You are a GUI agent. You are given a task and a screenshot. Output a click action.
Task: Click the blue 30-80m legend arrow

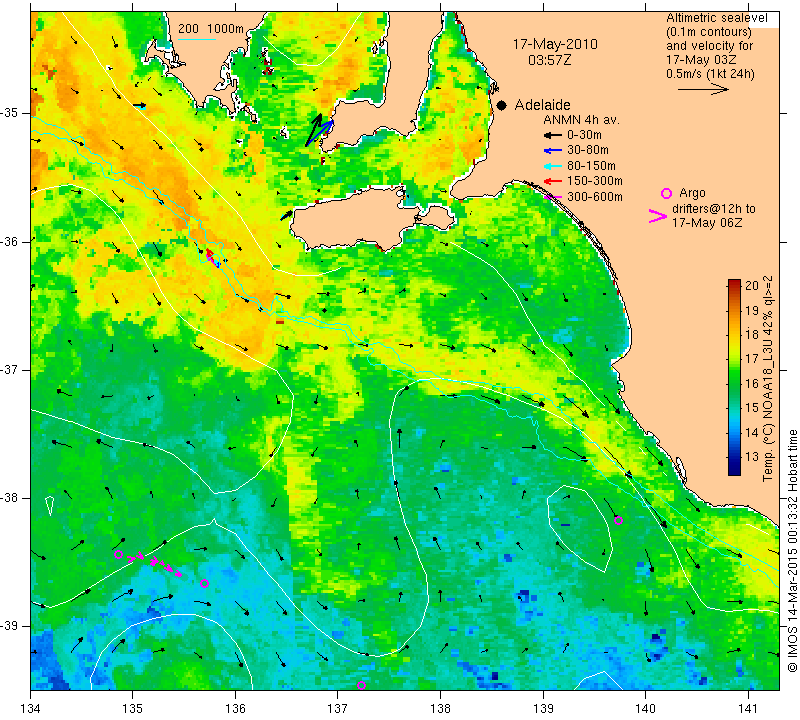pyautogui.click(x=552, y=151)
